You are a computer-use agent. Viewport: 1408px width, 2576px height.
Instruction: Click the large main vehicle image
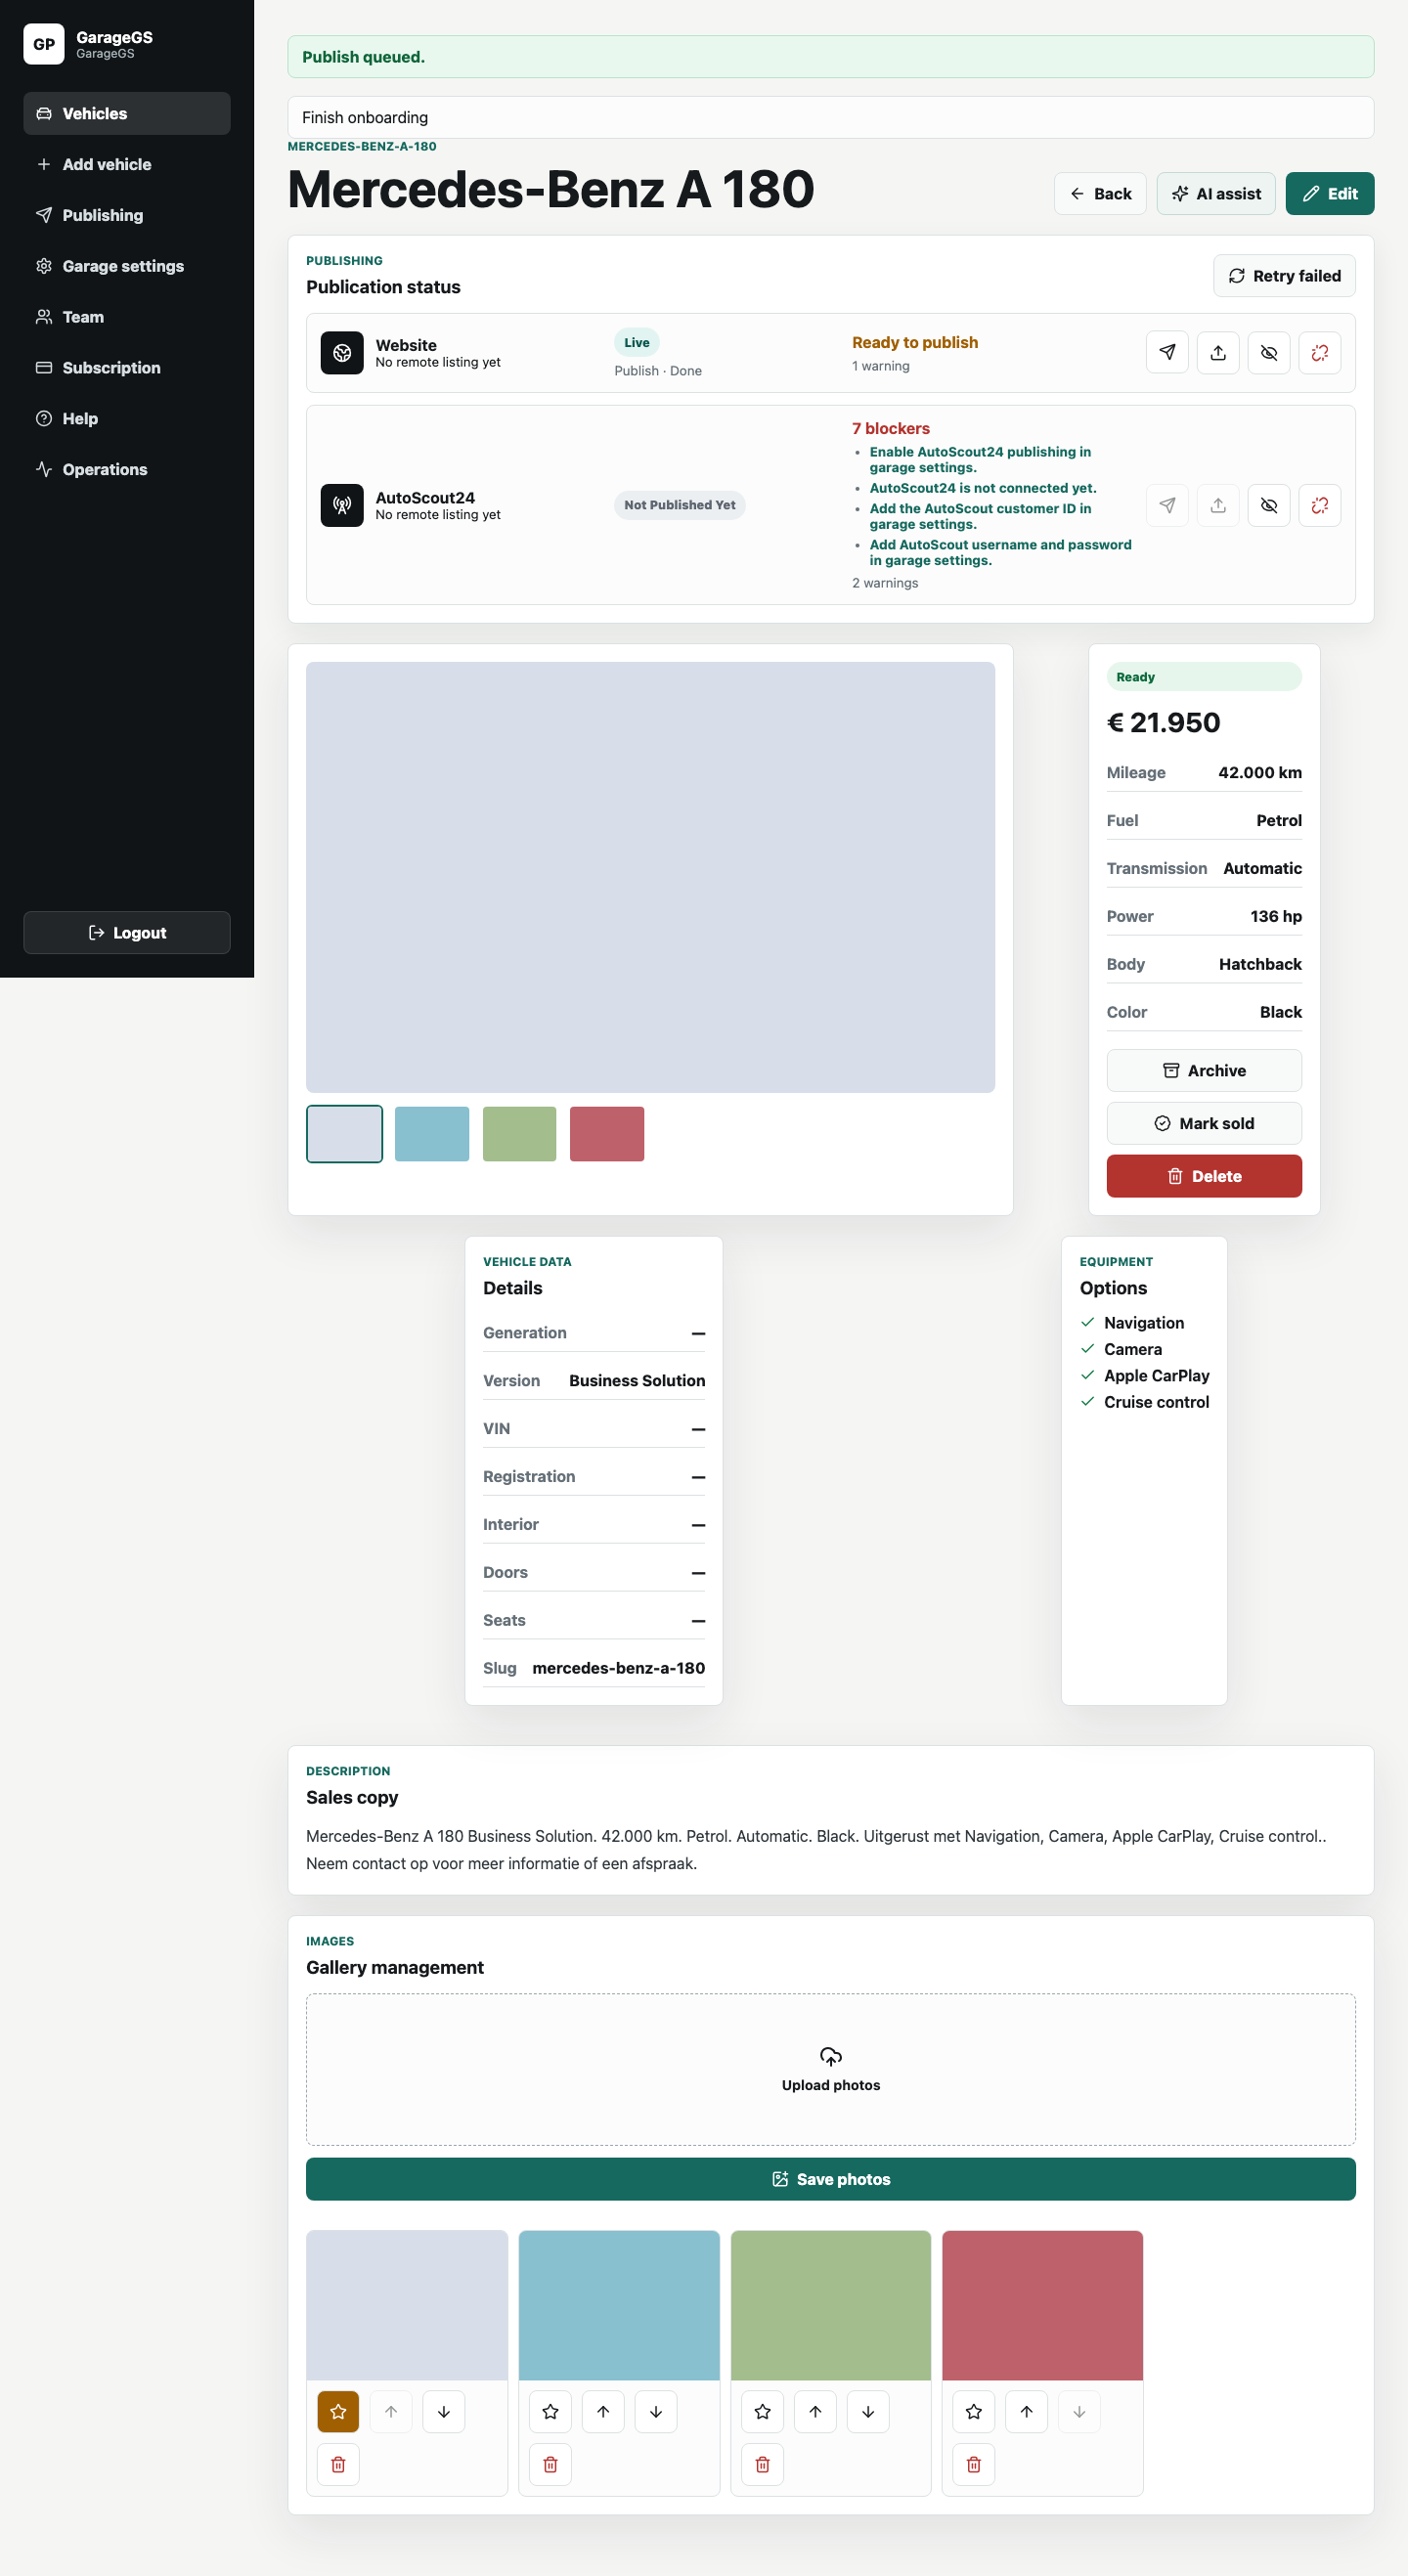pyautogui.click(x=650, y=877)
